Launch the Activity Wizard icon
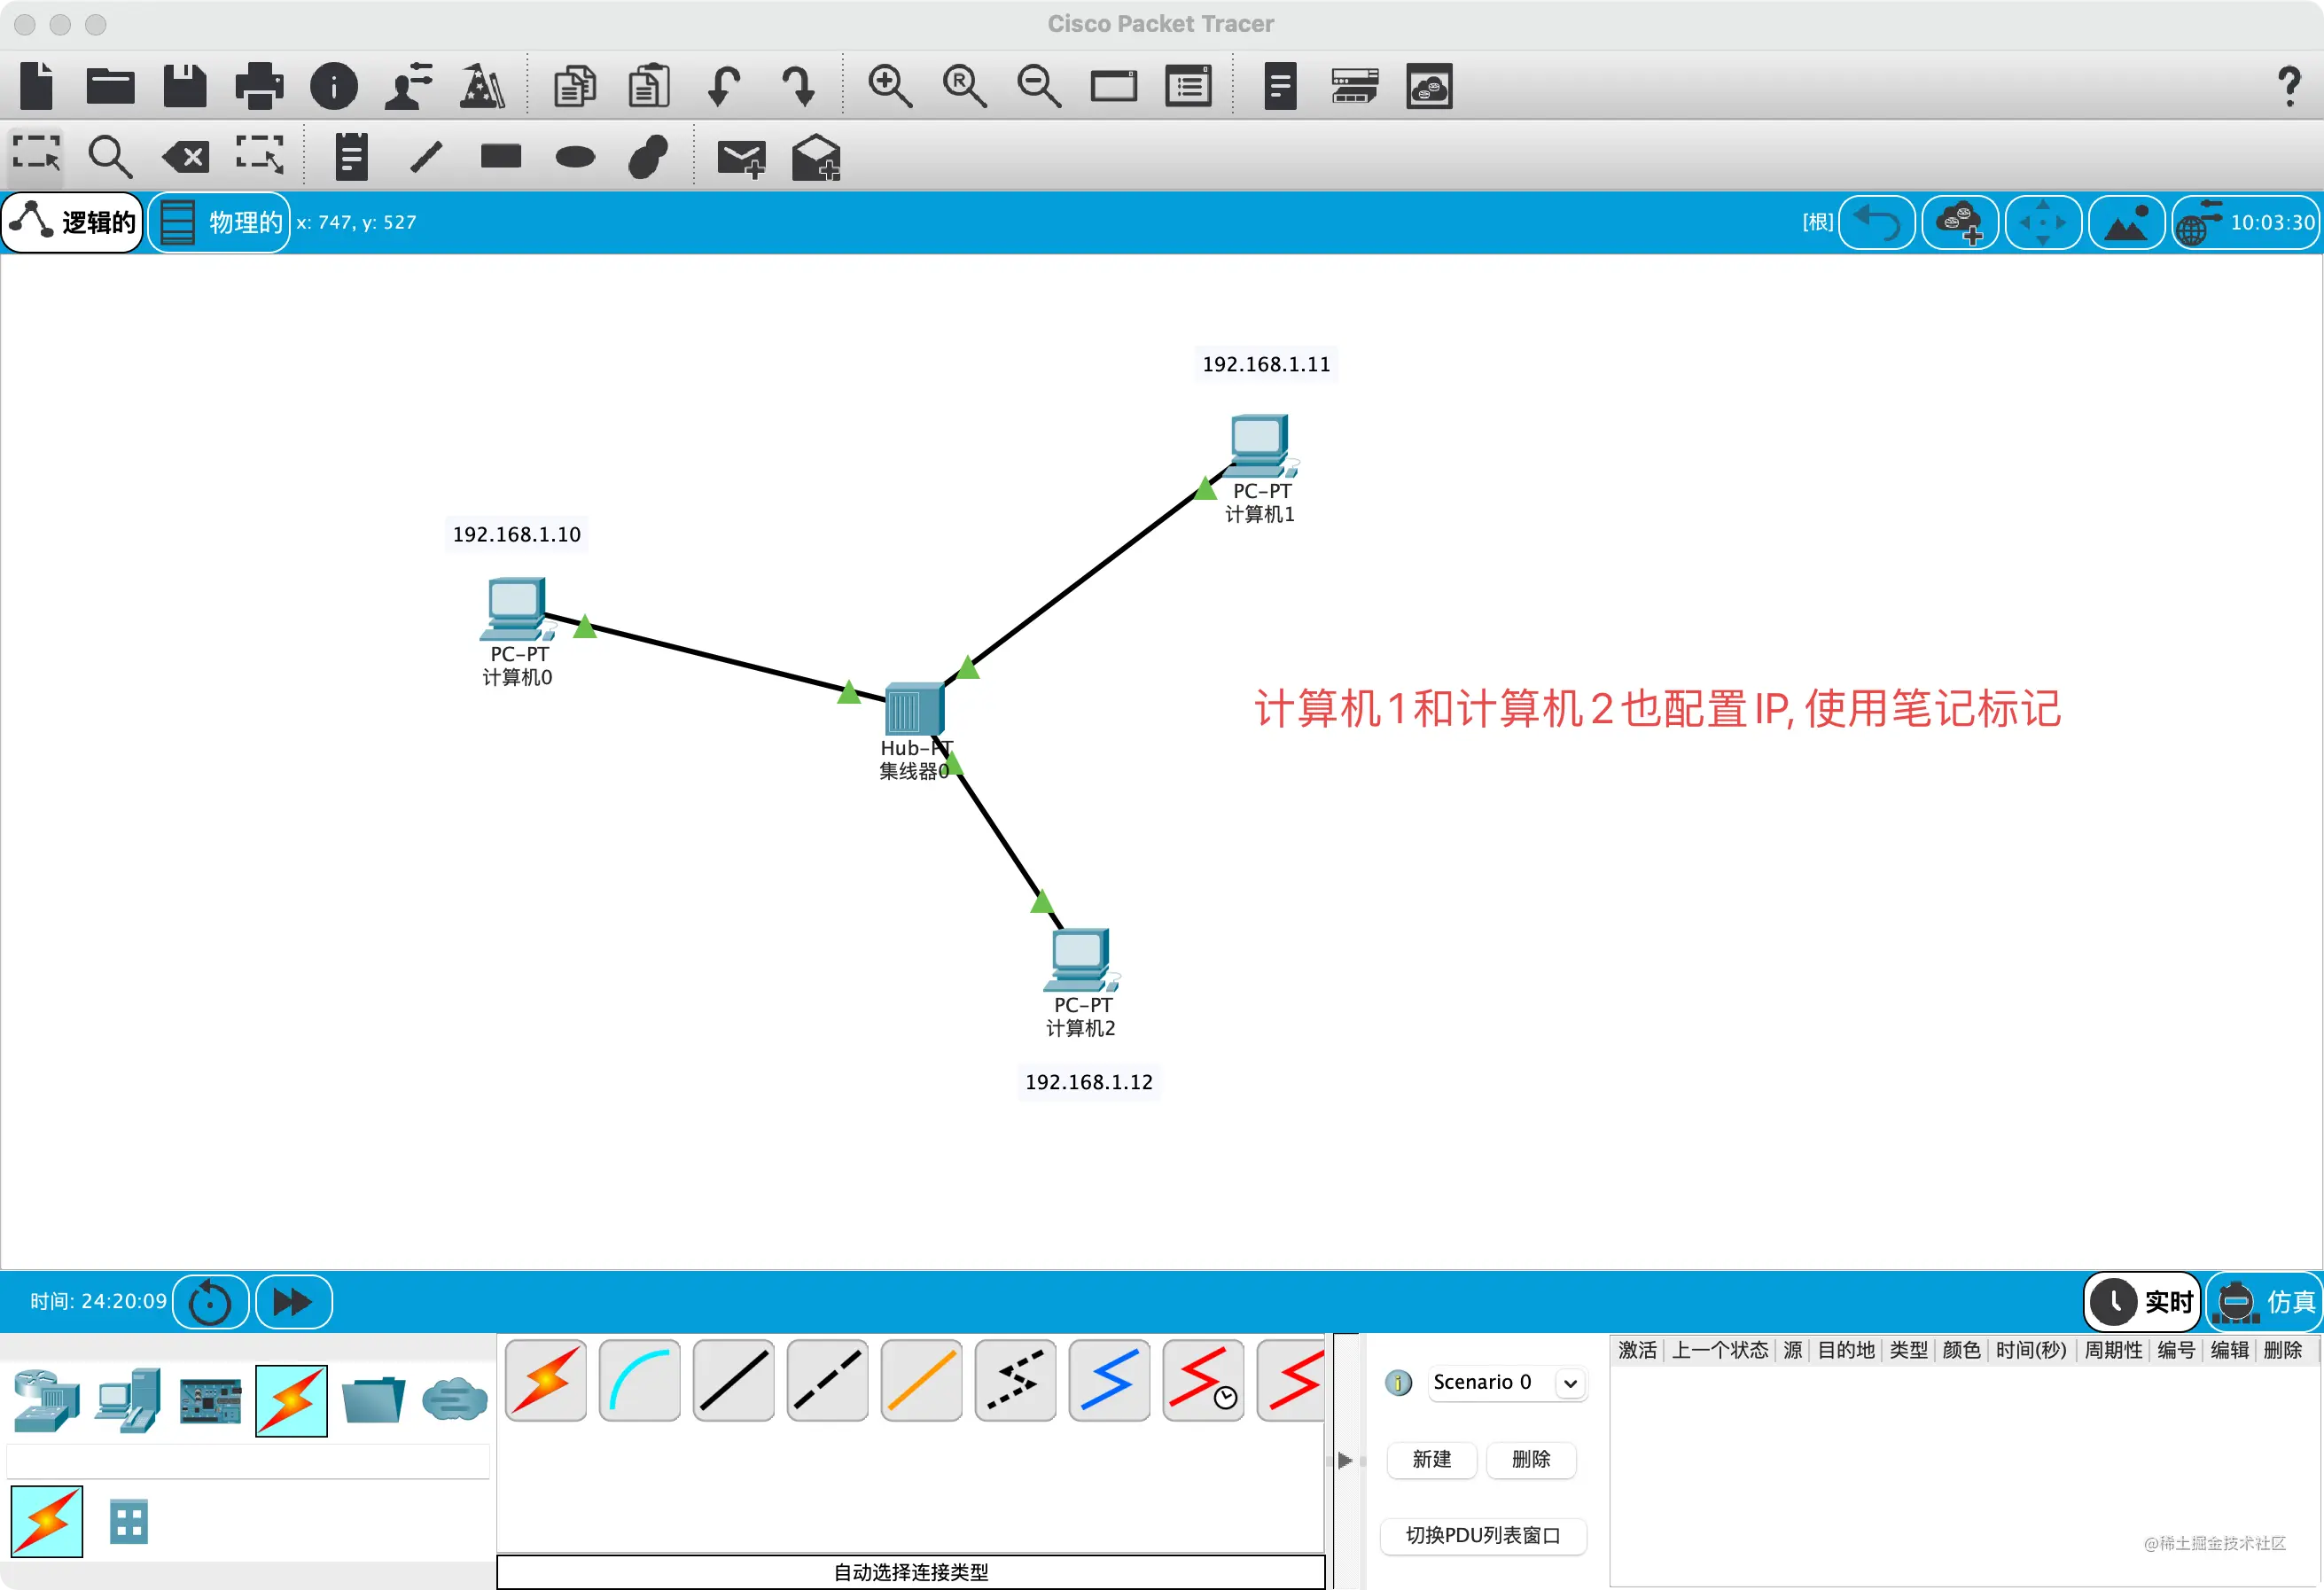Viewport: 2324px width, 1590px height. point(483,86)
